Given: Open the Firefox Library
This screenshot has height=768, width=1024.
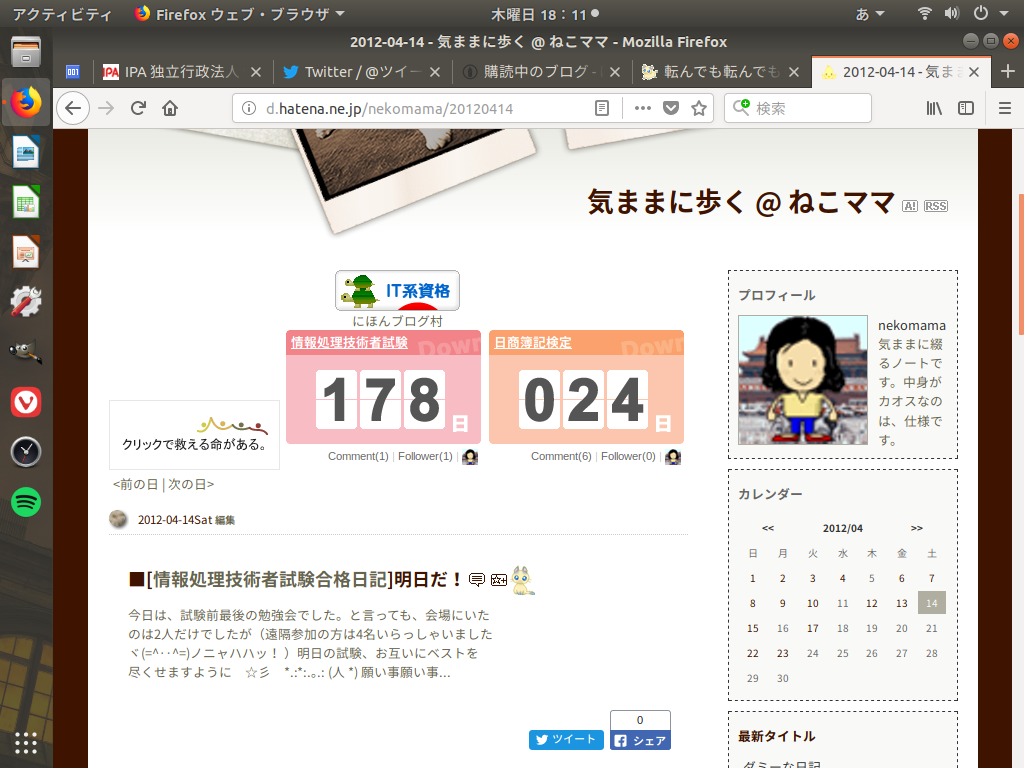Looking at the screenshot, I should (934, 107).
